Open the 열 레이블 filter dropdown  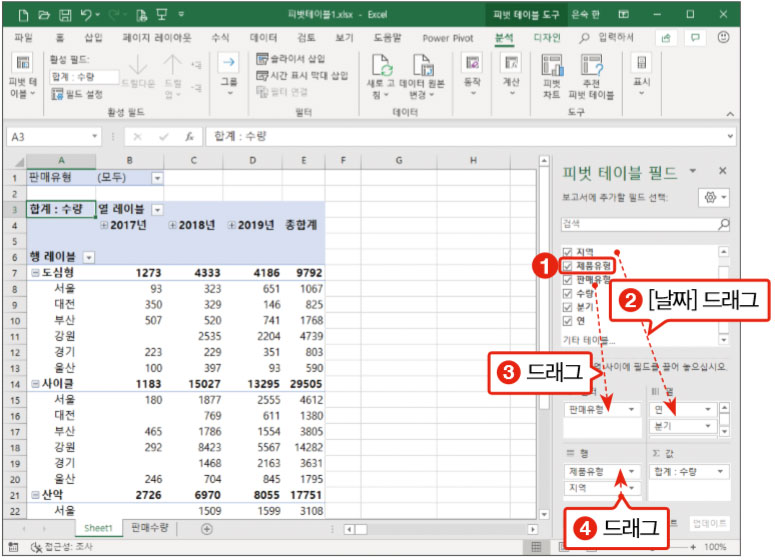(x=158, y=210)
